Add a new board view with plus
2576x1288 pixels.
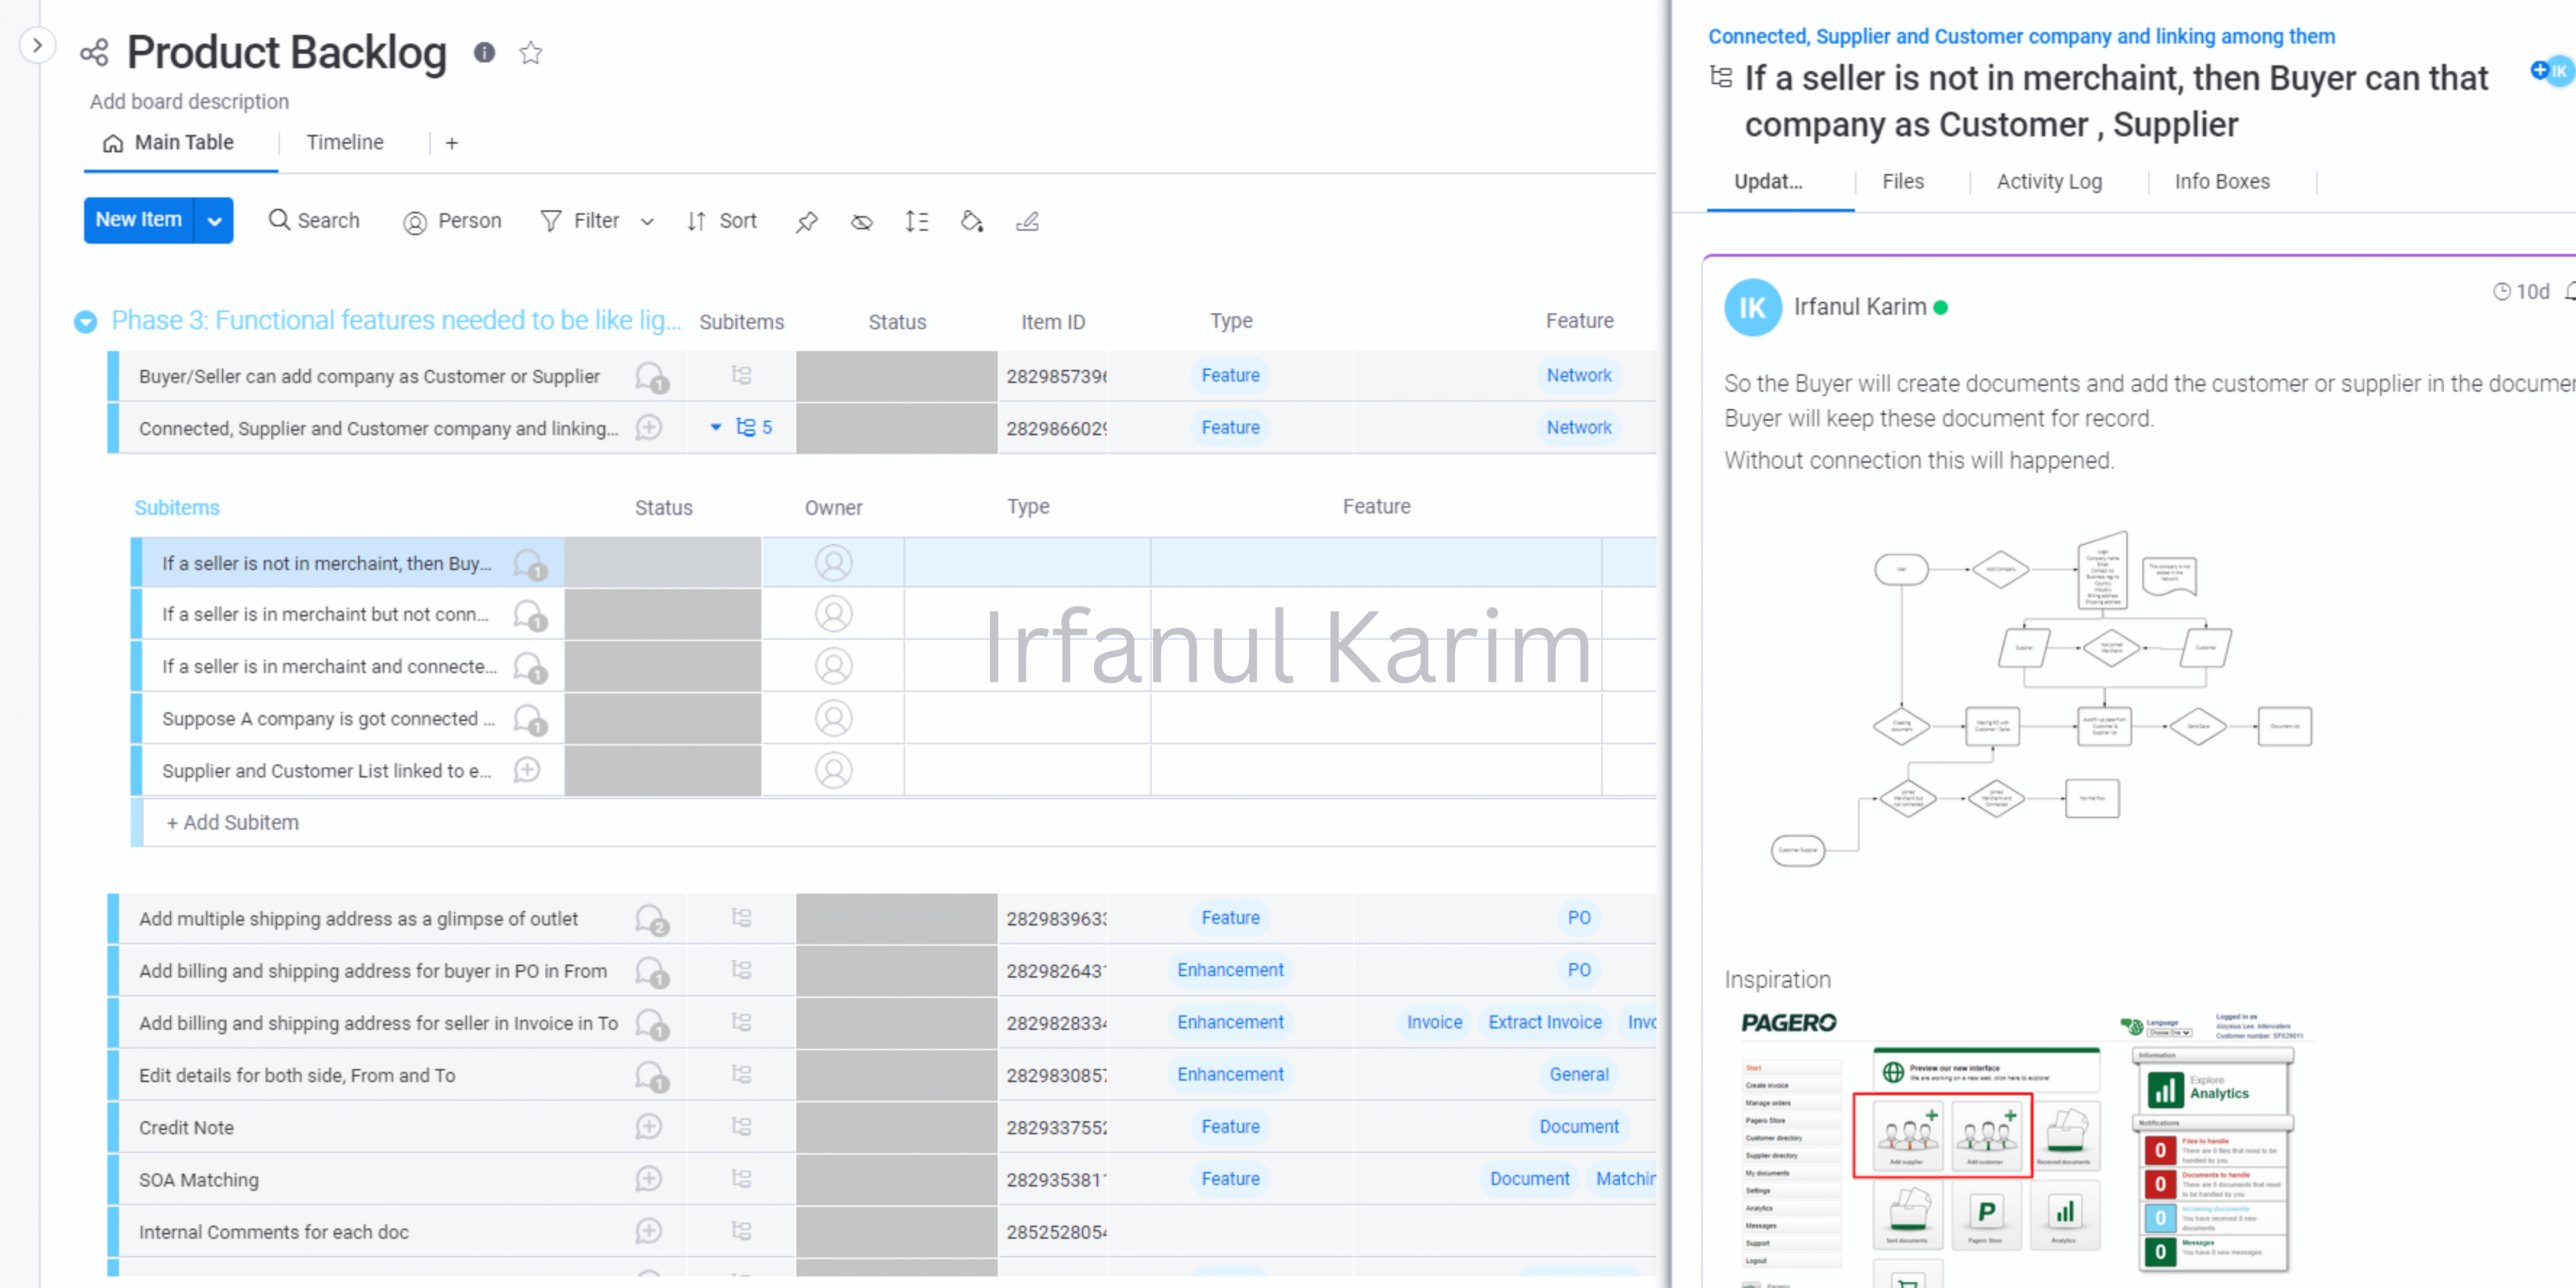[x=452, y=144]
